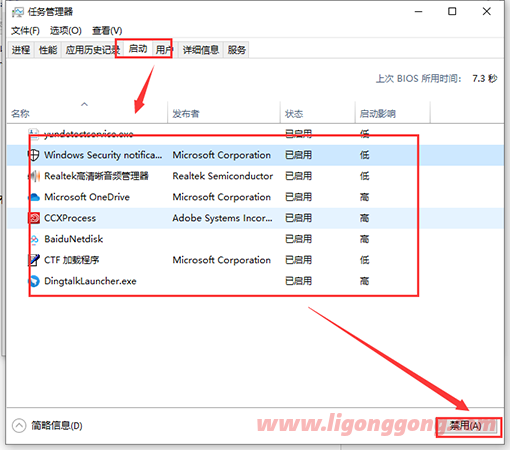Toggle sort arrow above the 名称 column
The width and height of the screenshot is (510, 450).
tap(85, 104)
